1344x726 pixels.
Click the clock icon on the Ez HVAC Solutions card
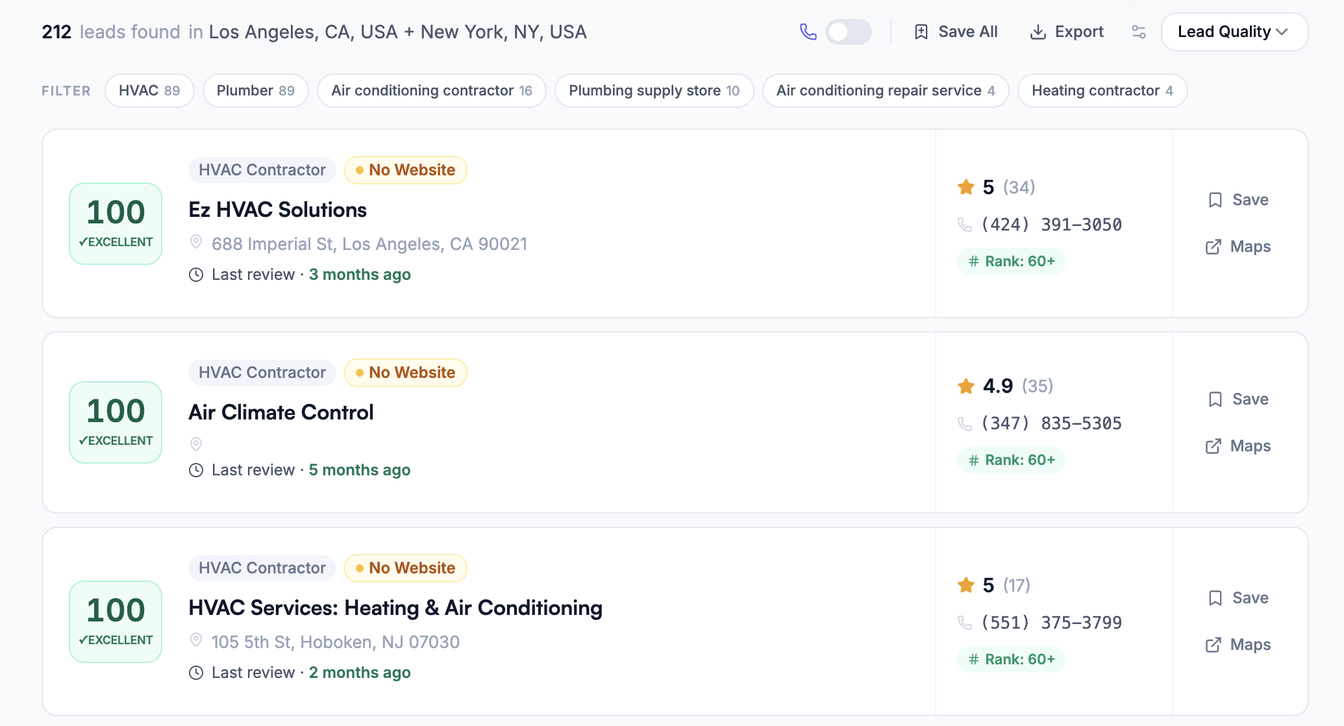[196, 275]
